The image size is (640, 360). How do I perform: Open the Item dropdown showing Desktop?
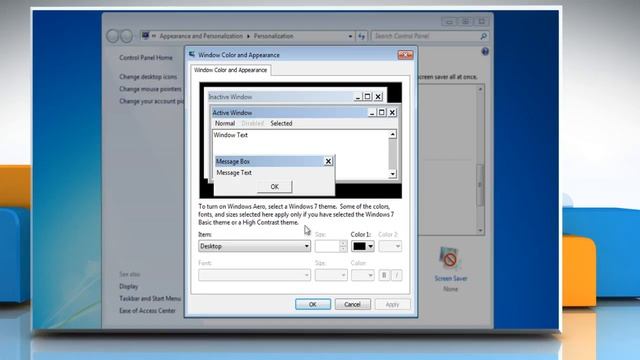coord(254,246)
